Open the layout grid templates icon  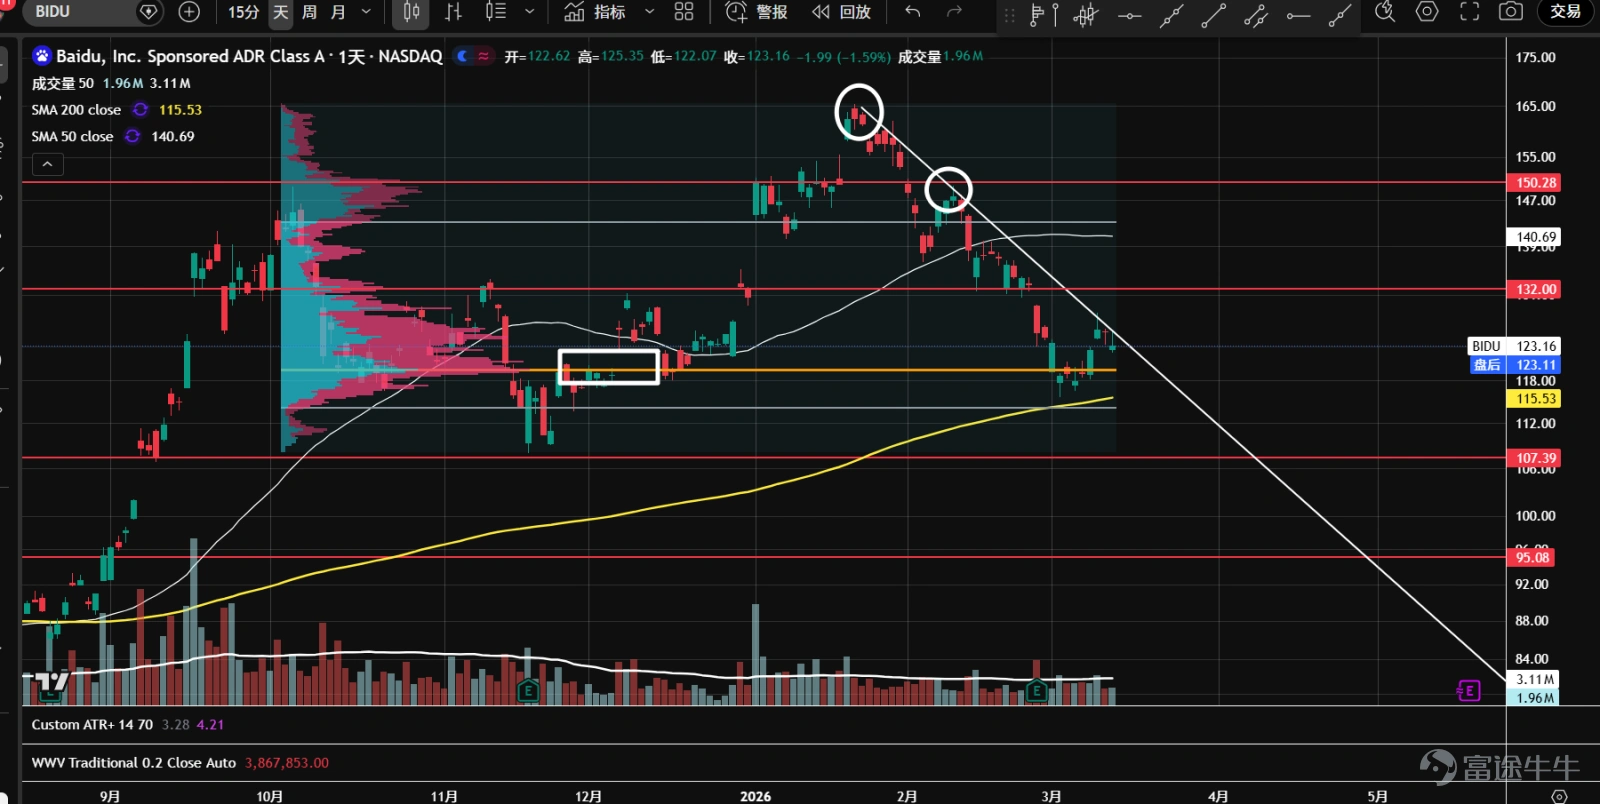[684, 12]
